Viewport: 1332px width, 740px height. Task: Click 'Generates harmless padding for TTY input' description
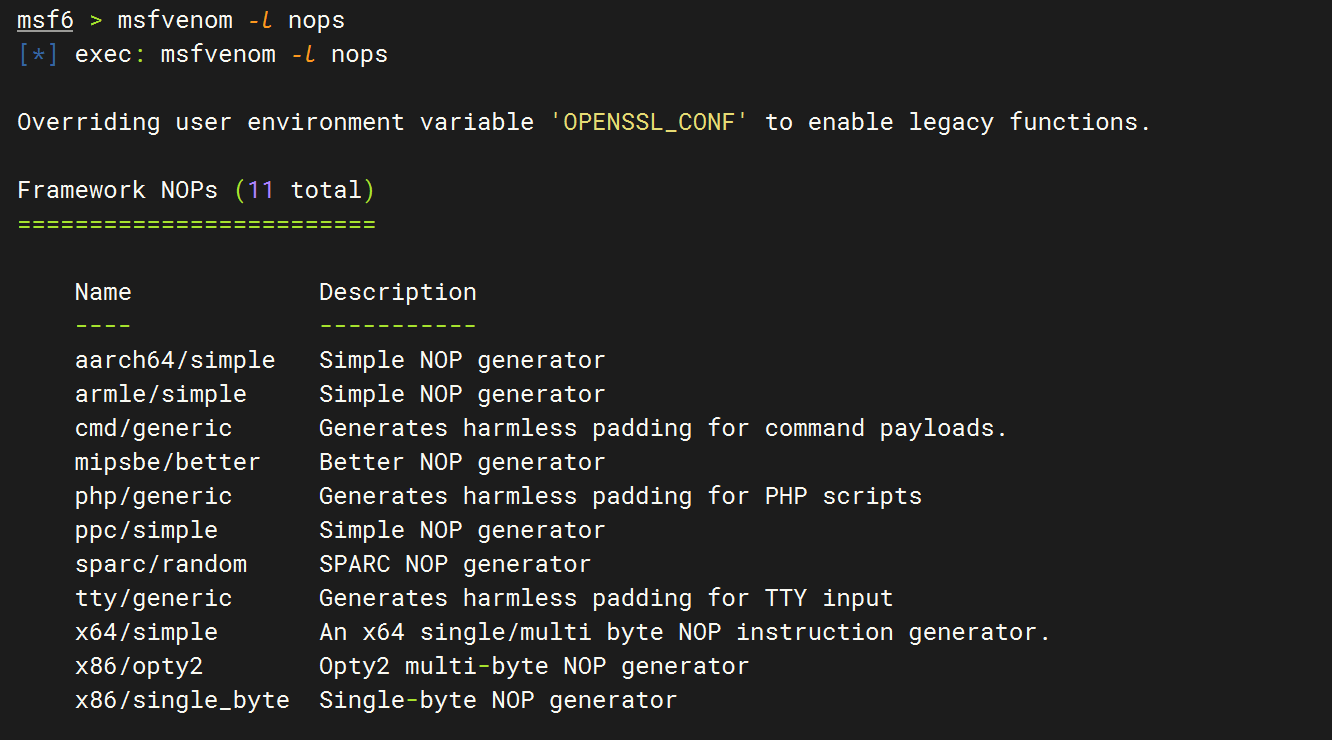pos(606,598)
